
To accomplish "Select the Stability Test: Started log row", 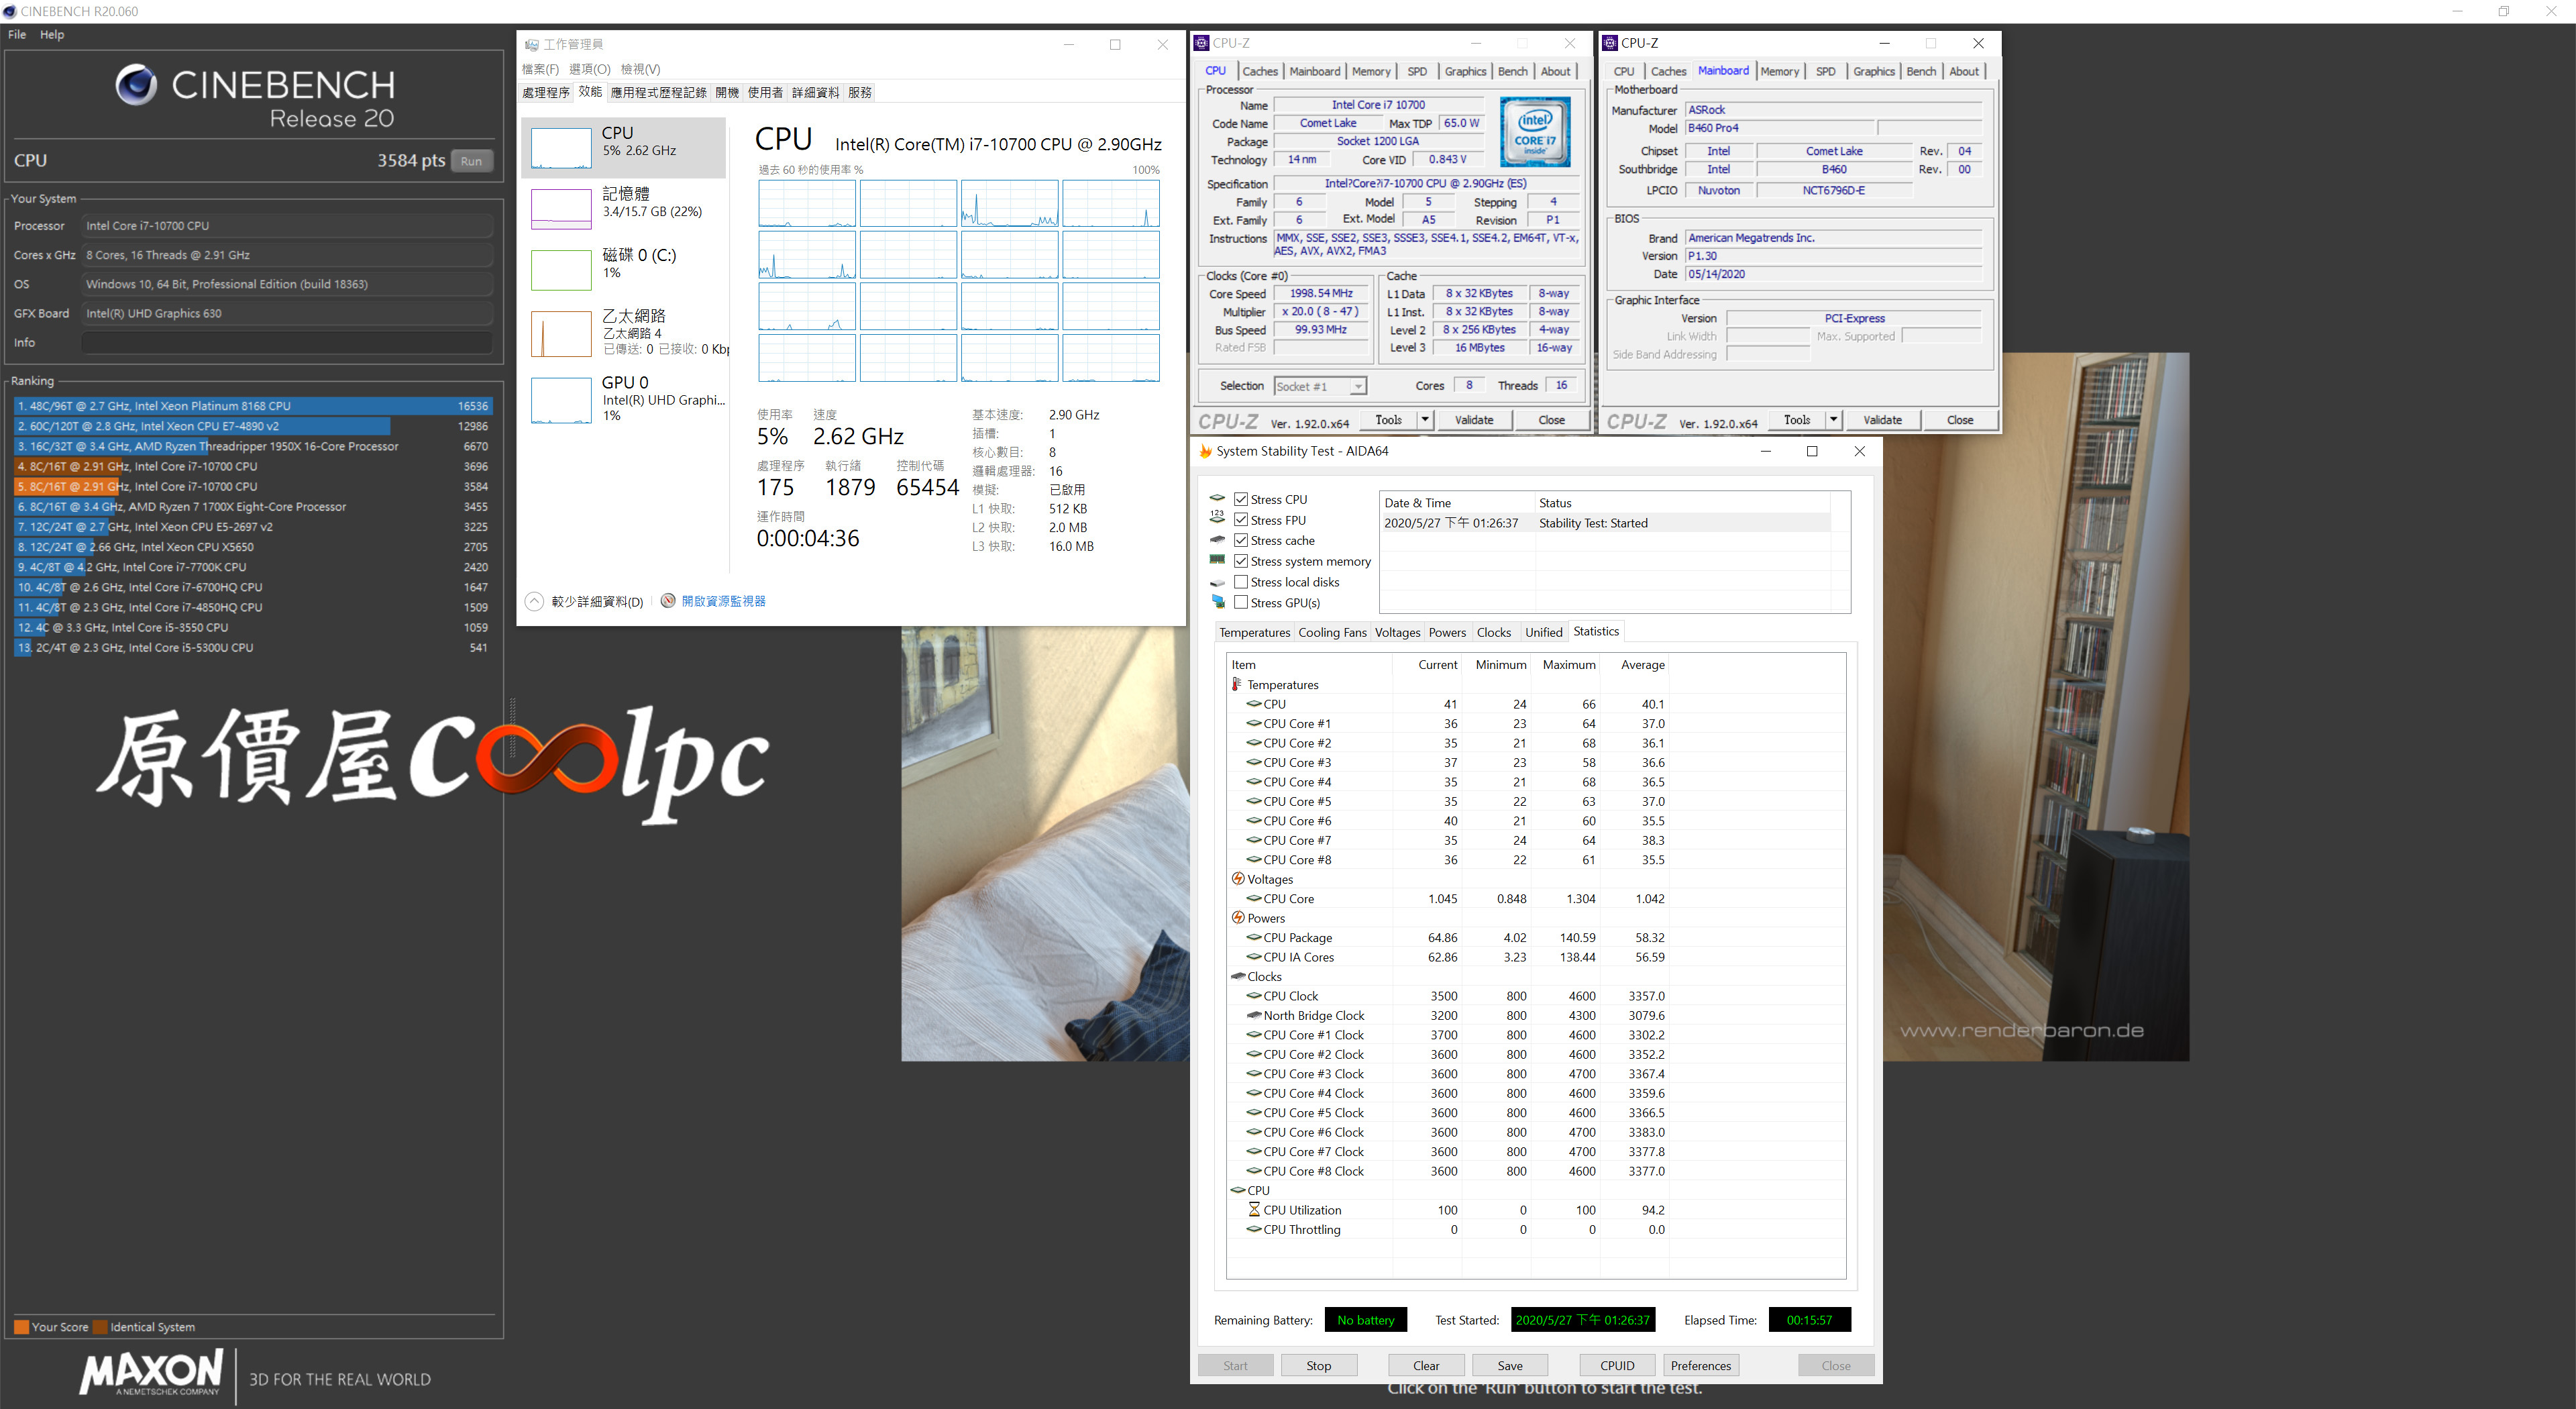I will (1605, 523).
